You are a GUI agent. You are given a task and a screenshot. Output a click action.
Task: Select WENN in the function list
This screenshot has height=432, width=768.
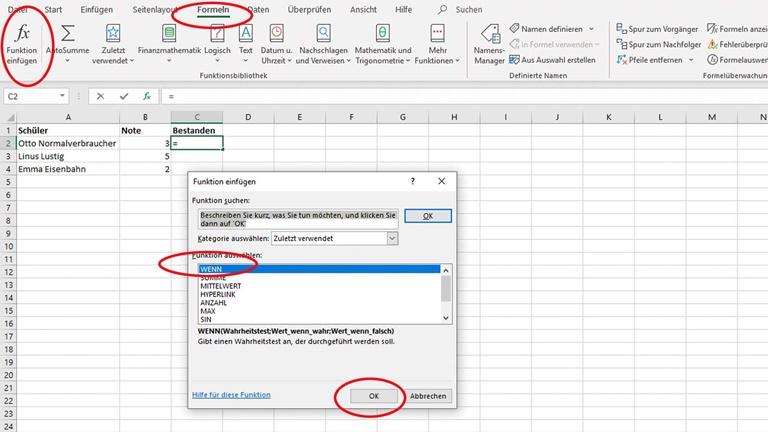tap(319, 269)
